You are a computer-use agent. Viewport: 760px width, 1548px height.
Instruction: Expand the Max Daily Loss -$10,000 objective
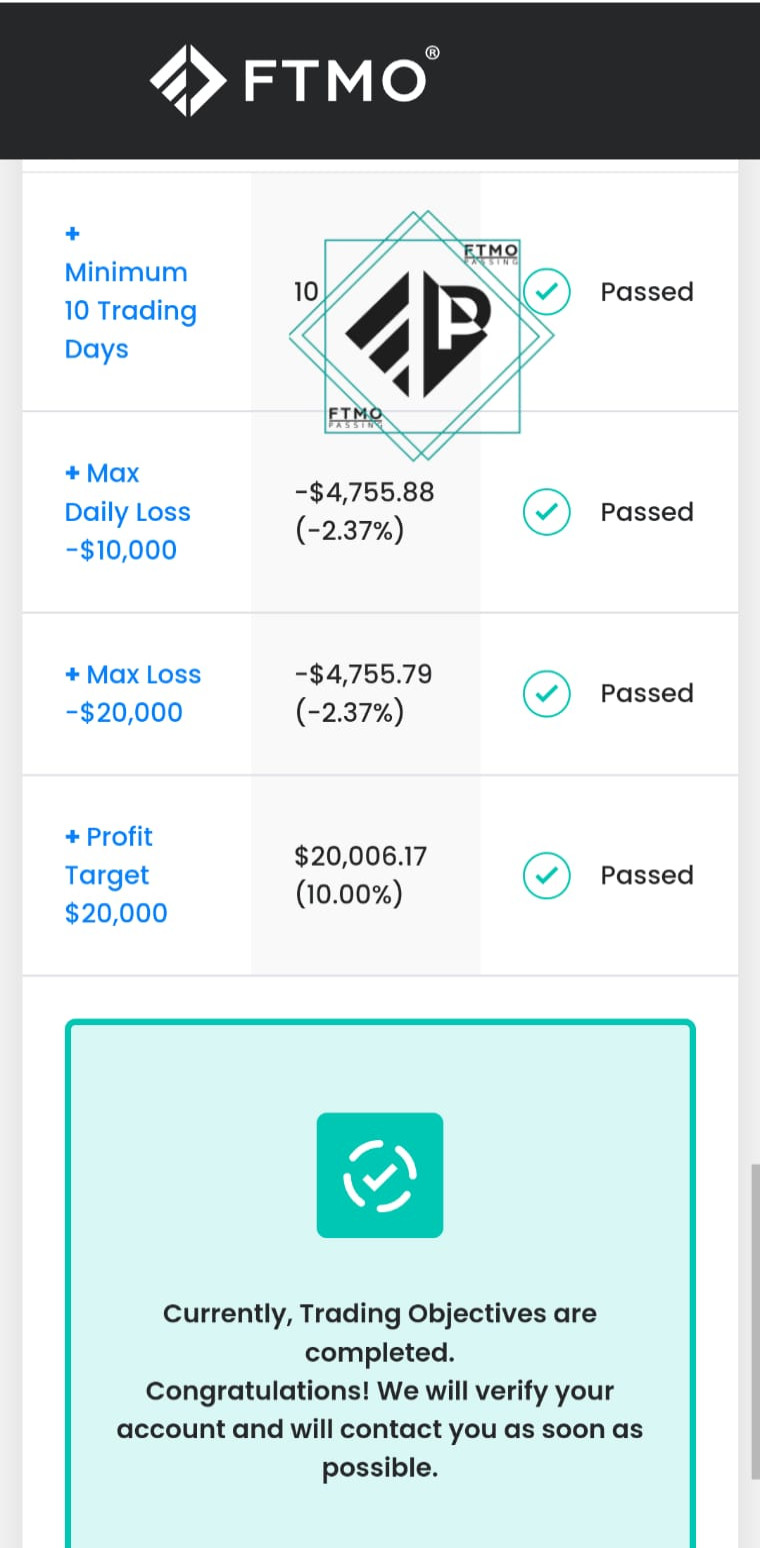pos(127,512)
